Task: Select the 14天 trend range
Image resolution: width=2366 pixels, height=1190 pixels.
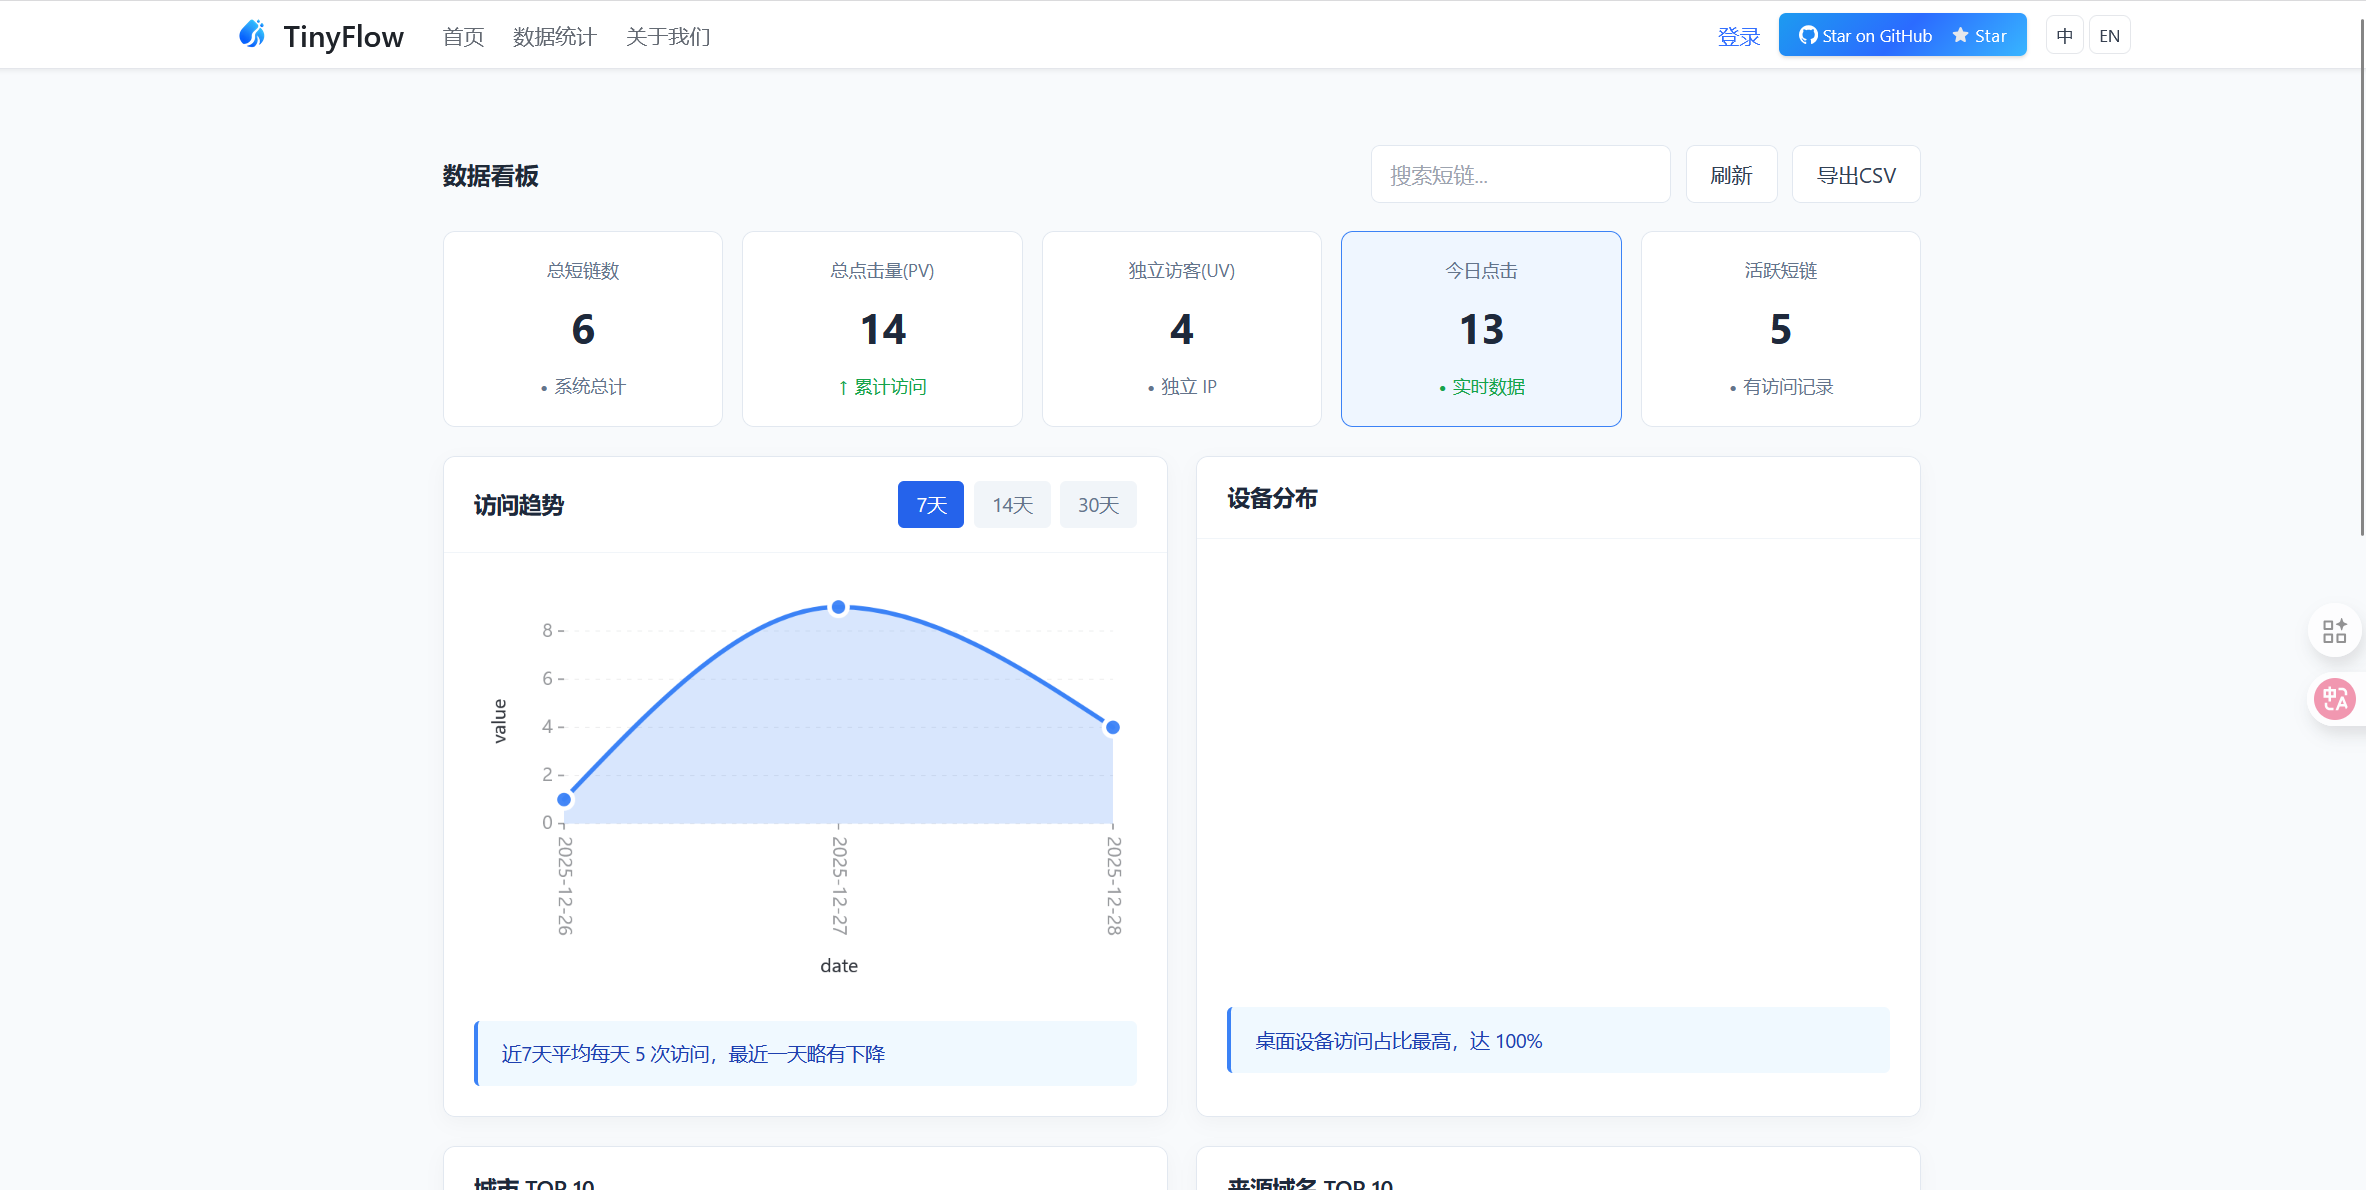Action: pyautogui.click(x=1012, y=505)
